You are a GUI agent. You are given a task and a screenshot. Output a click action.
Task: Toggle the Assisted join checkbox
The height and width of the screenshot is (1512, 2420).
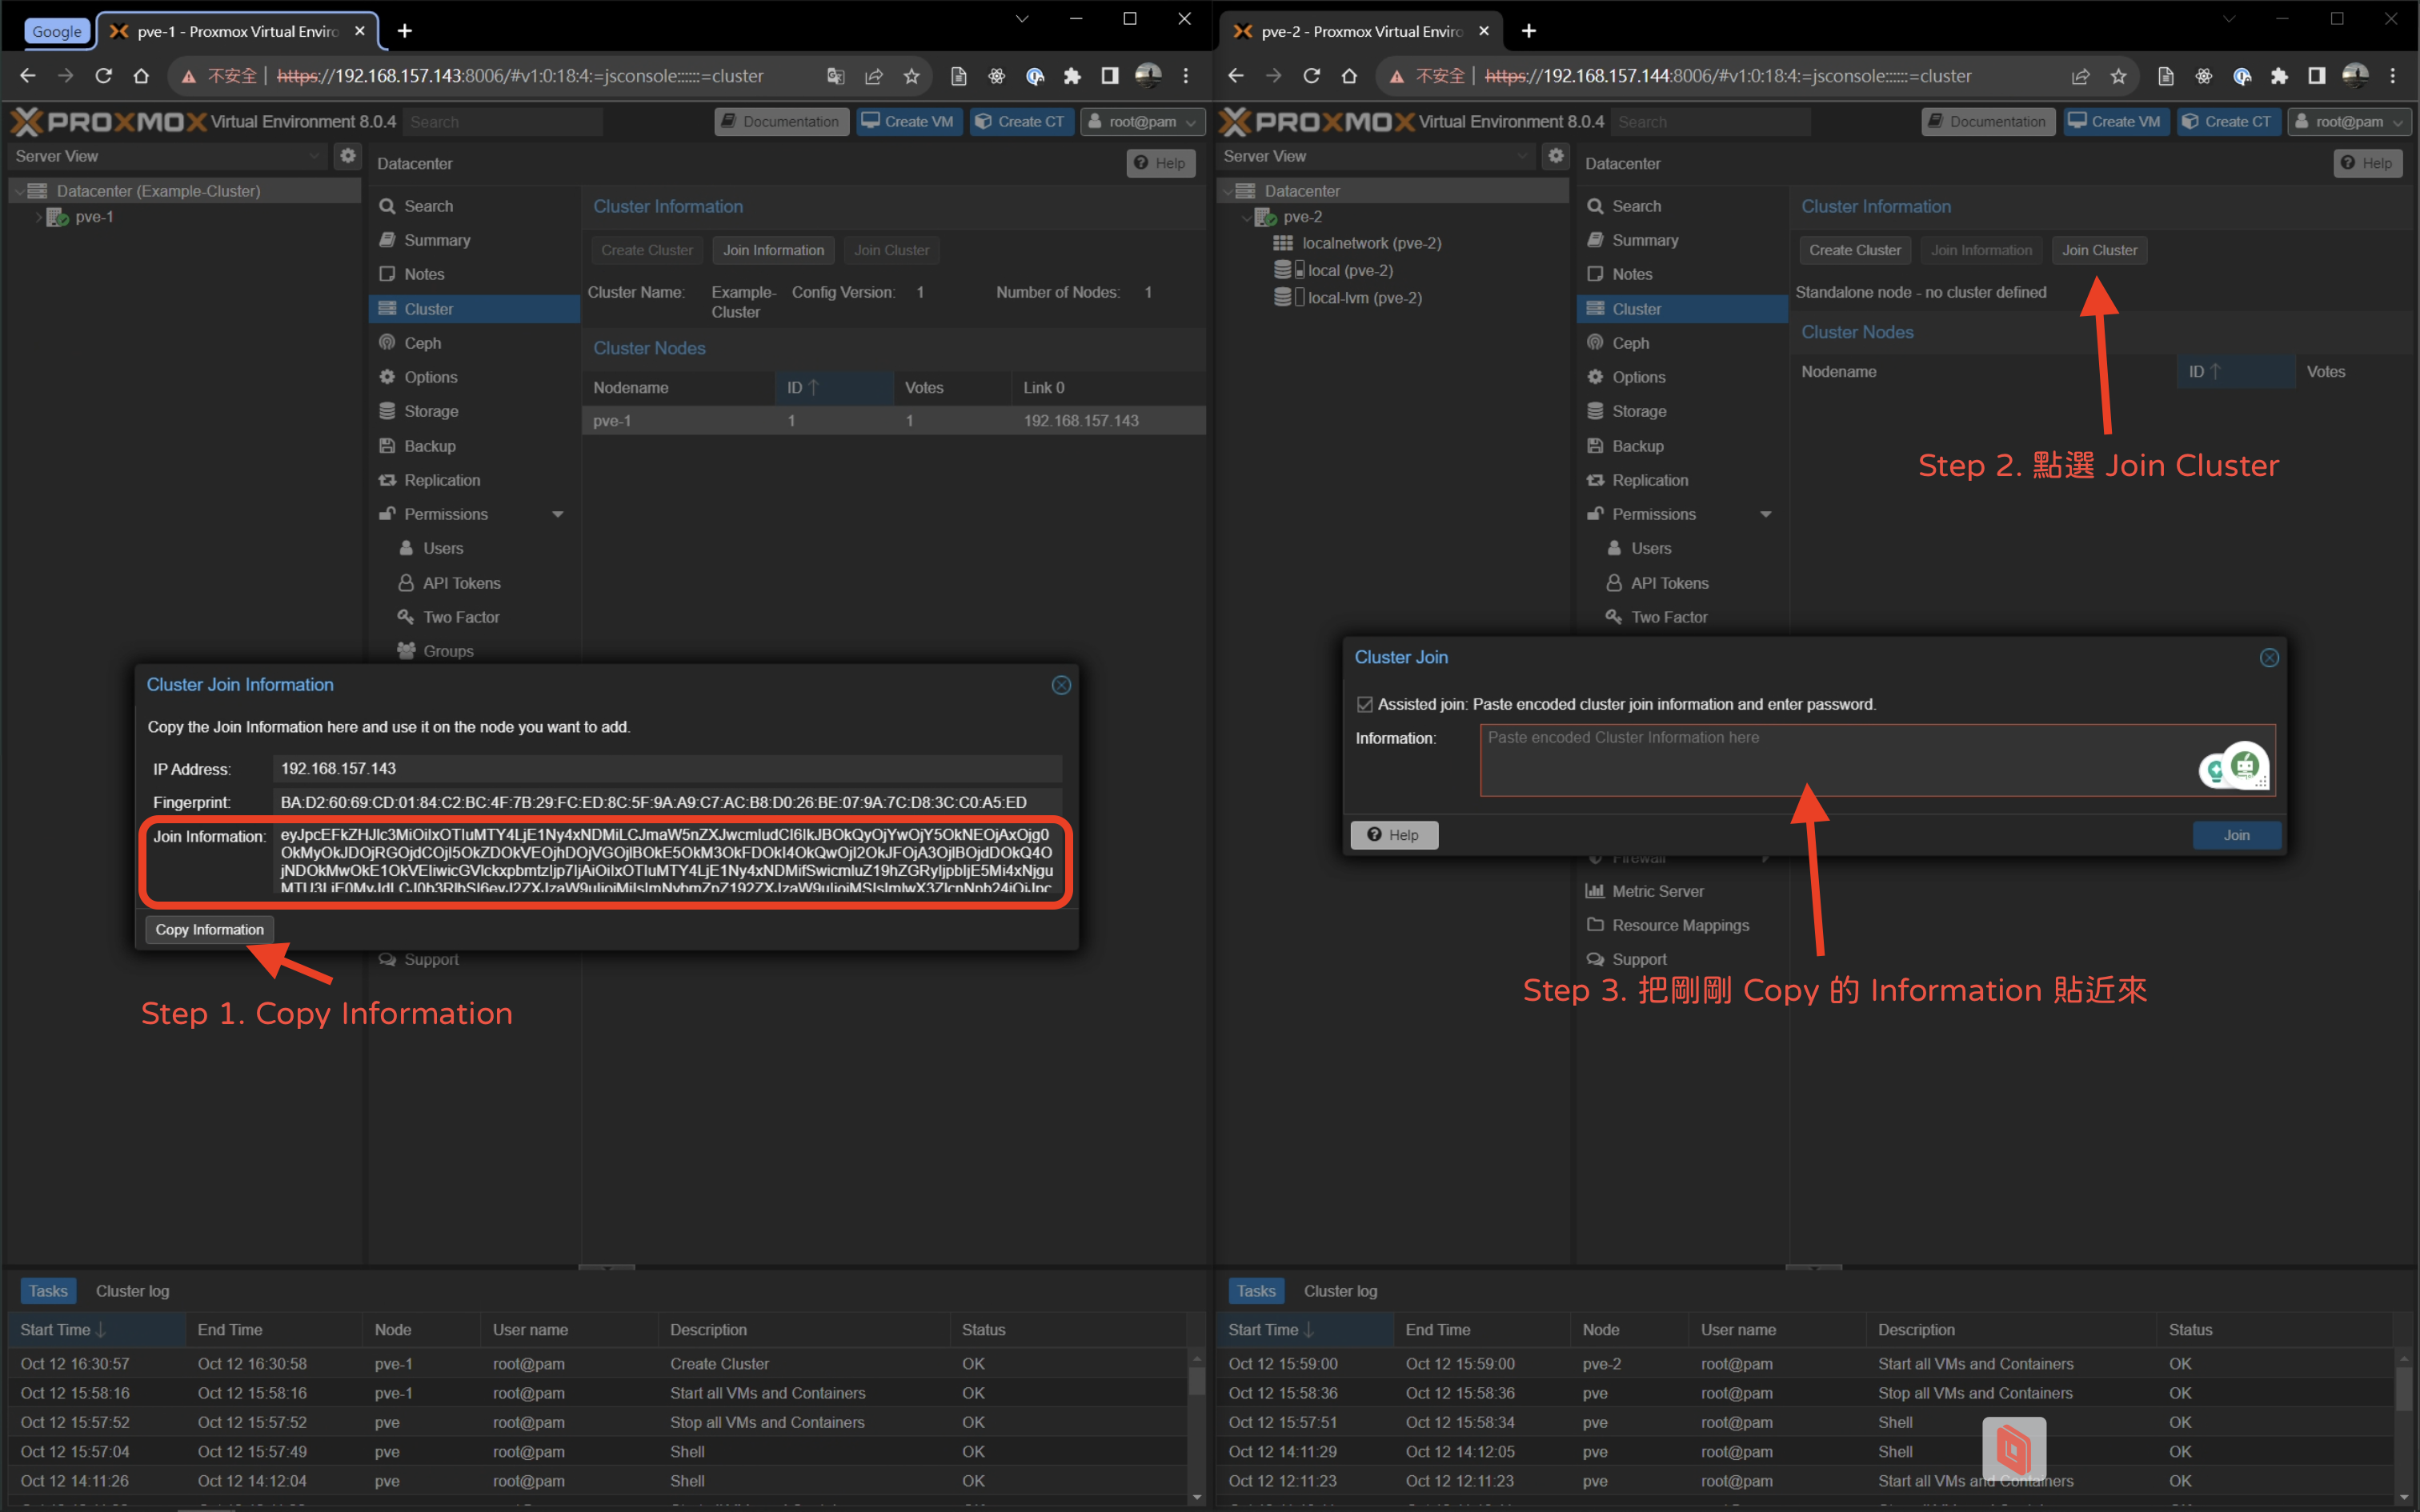[1364, 704]
